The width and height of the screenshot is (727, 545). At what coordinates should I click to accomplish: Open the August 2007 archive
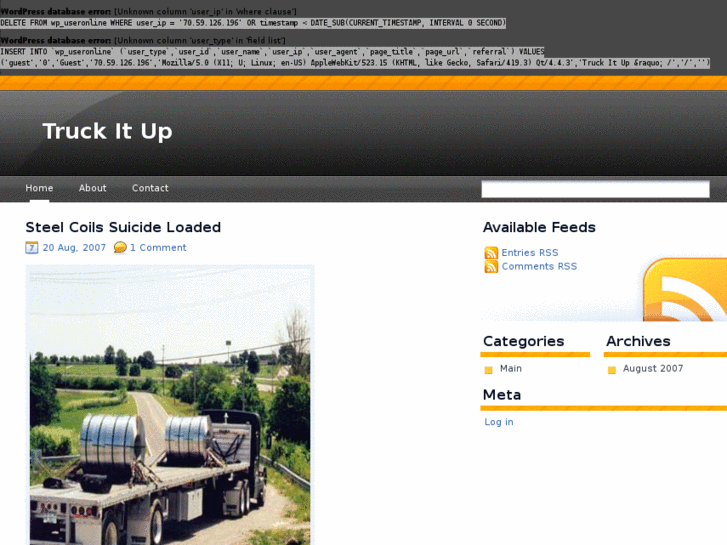point(653,368)
